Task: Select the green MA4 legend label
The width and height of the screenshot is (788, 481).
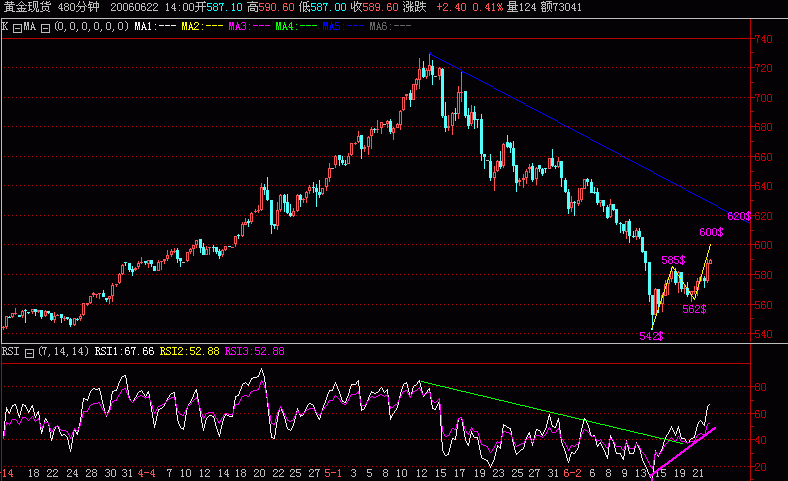Action: point(300,24)
